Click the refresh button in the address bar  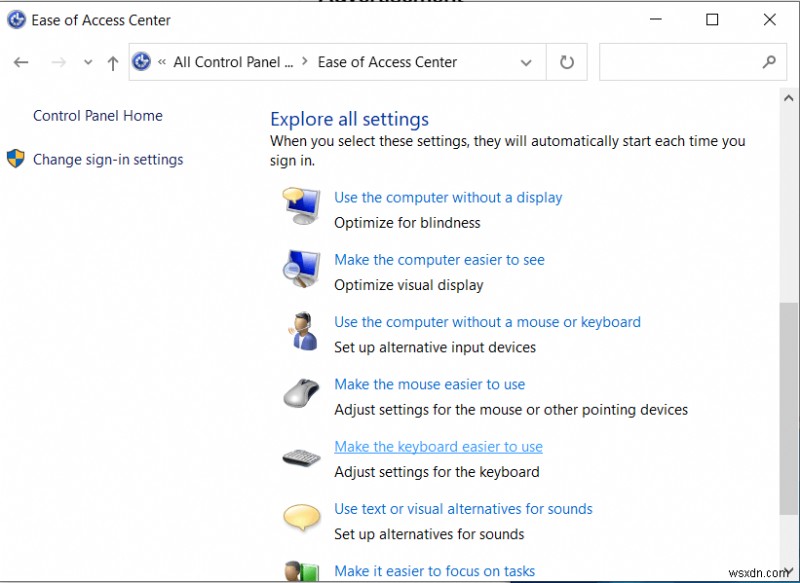click(566, 61)
